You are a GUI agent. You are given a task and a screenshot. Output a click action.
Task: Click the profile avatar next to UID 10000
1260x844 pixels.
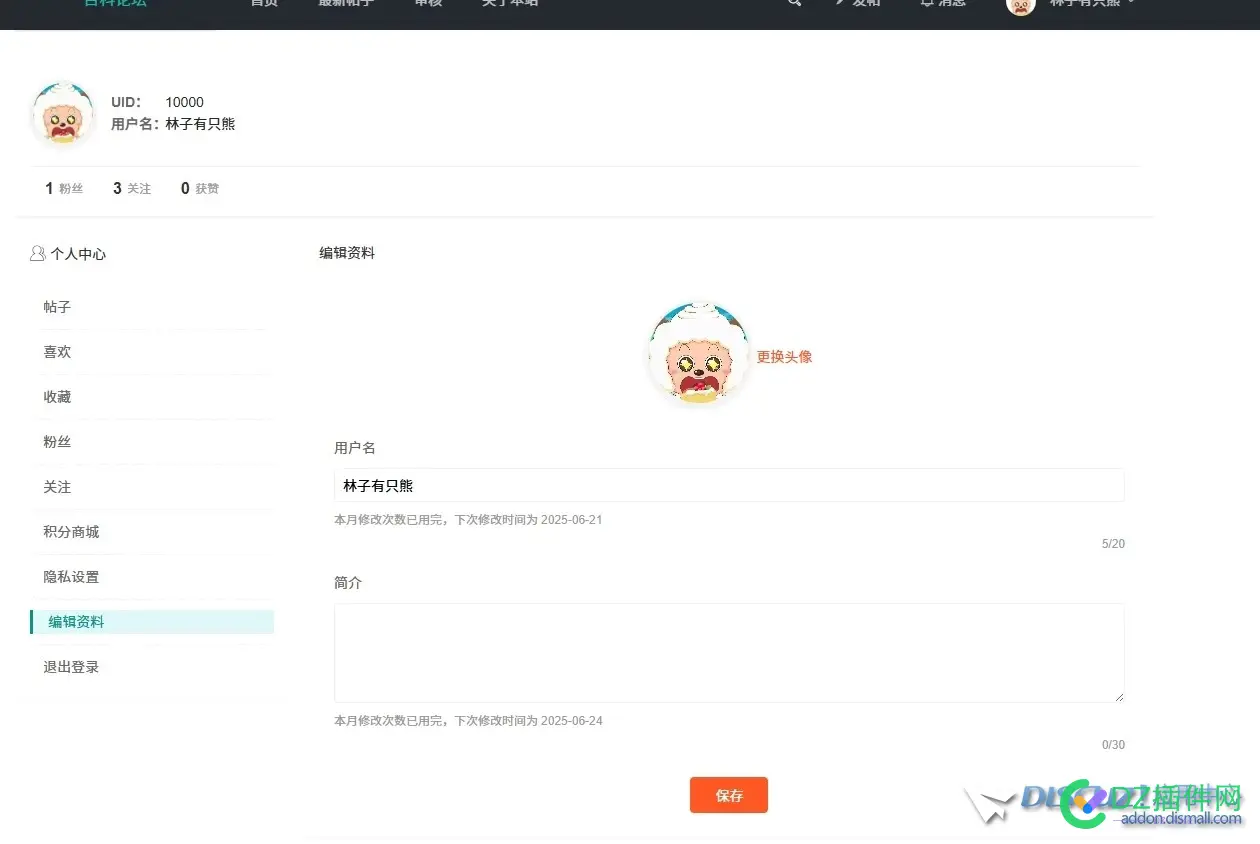tap(63, 113)
